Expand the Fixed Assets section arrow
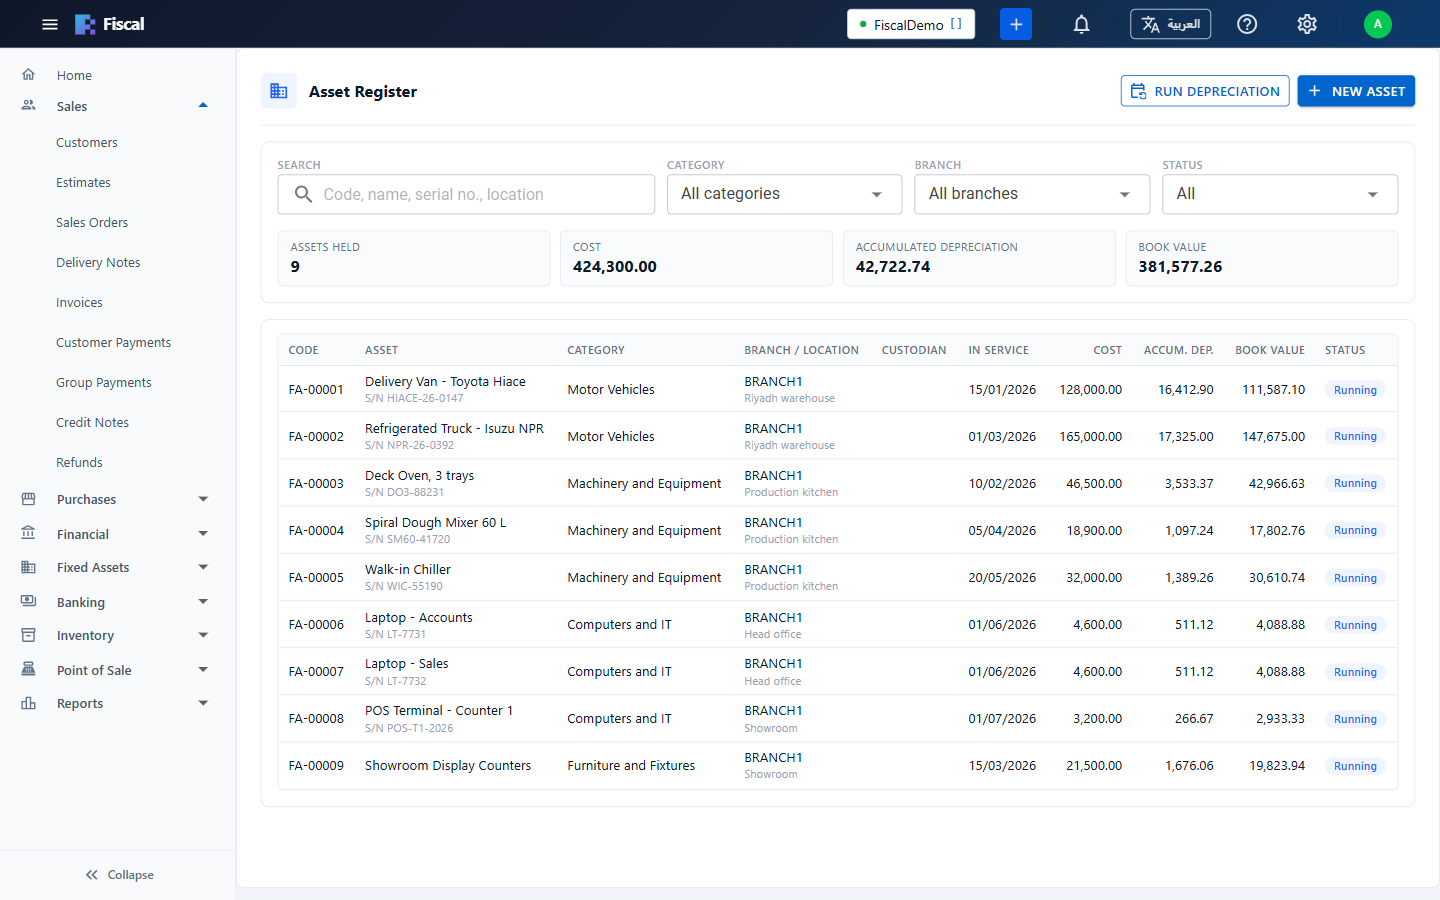 pos(203,567)
